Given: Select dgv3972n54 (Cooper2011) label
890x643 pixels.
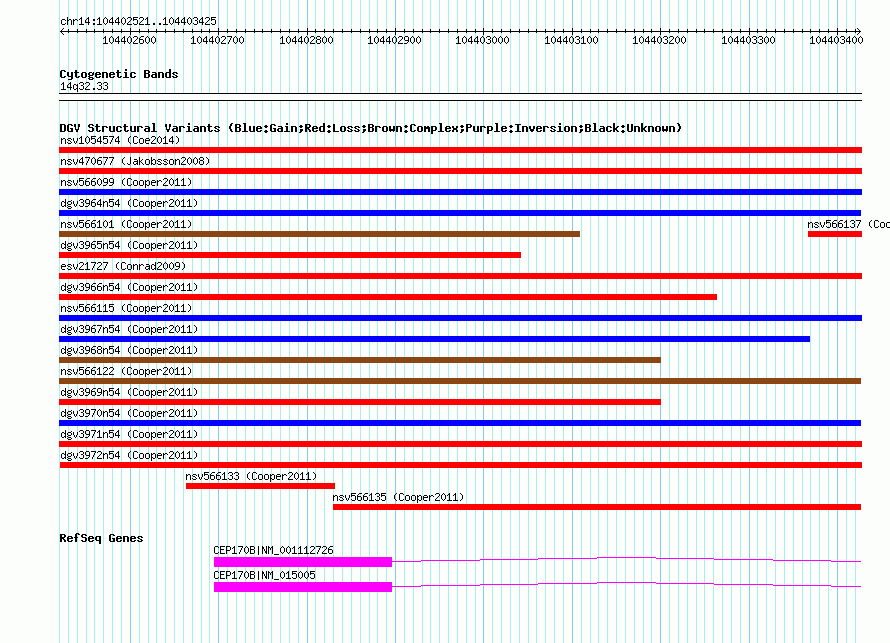Looking at the screenshot, I should [x=129, y=455].
